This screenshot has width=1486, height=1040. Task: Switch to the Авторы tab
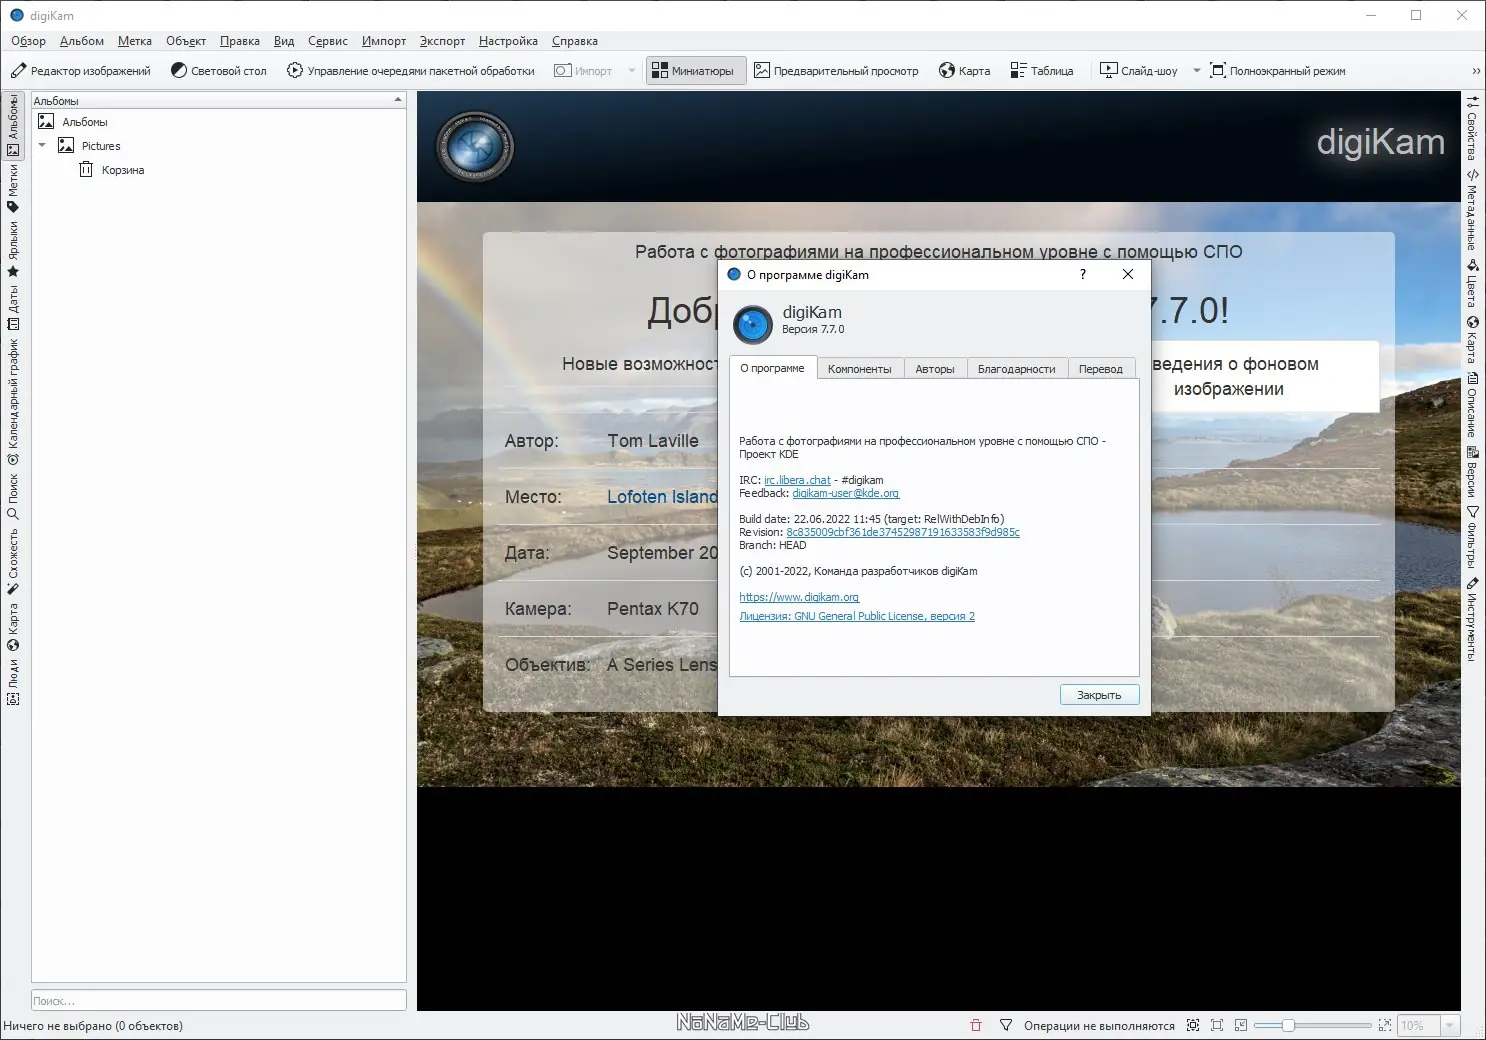click(935, 369)
